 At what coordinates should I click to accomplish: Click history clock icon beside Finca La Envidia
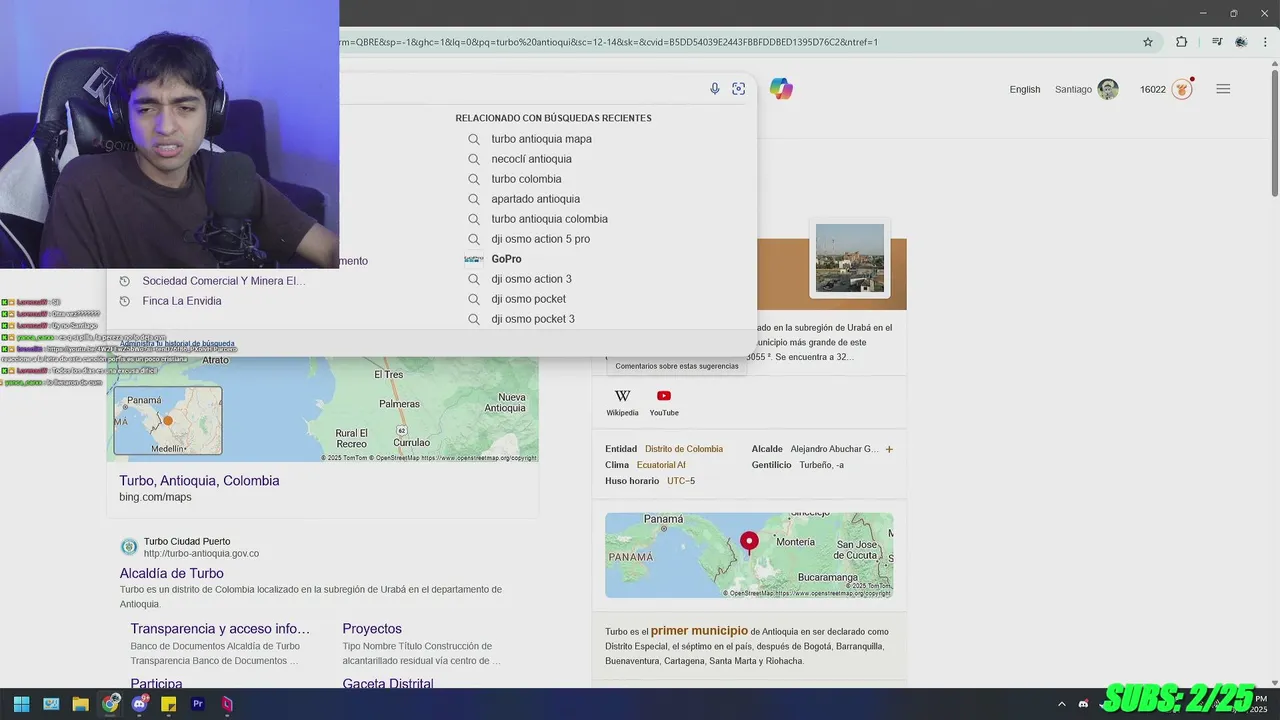pos(125,301)
